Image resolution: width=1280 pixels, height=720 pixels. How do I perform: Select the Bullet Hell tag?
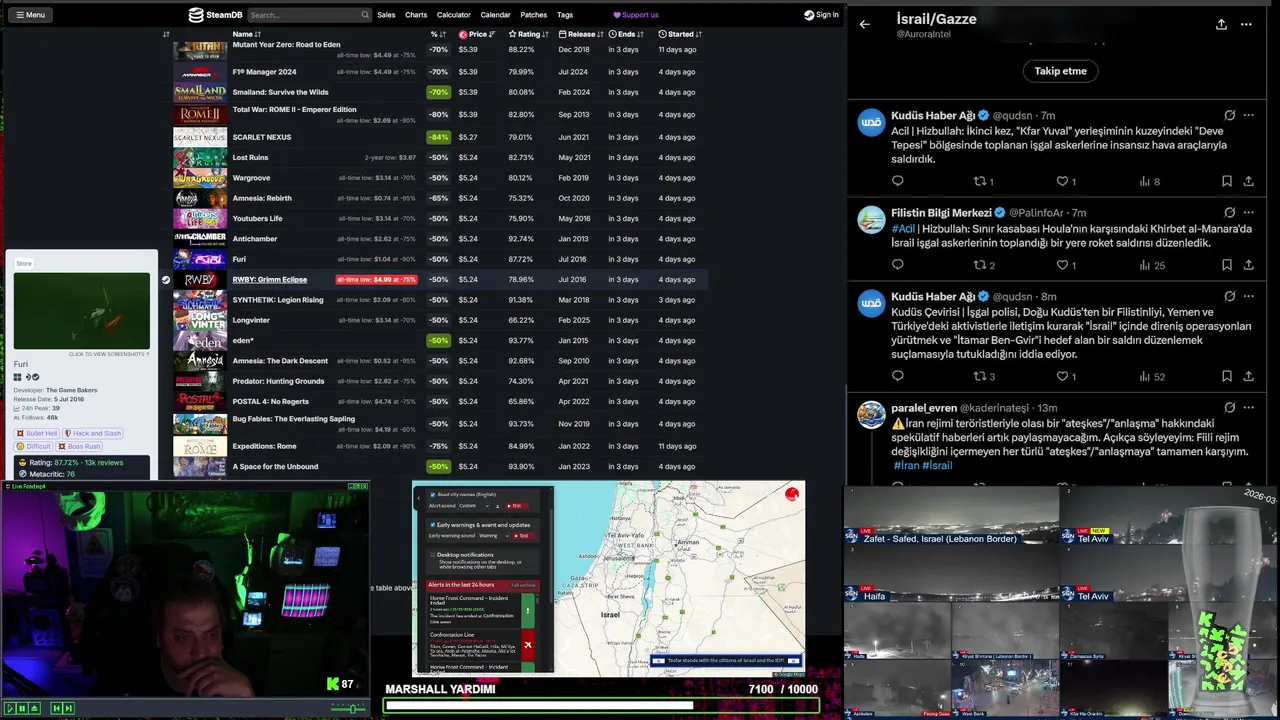[37, 433]
